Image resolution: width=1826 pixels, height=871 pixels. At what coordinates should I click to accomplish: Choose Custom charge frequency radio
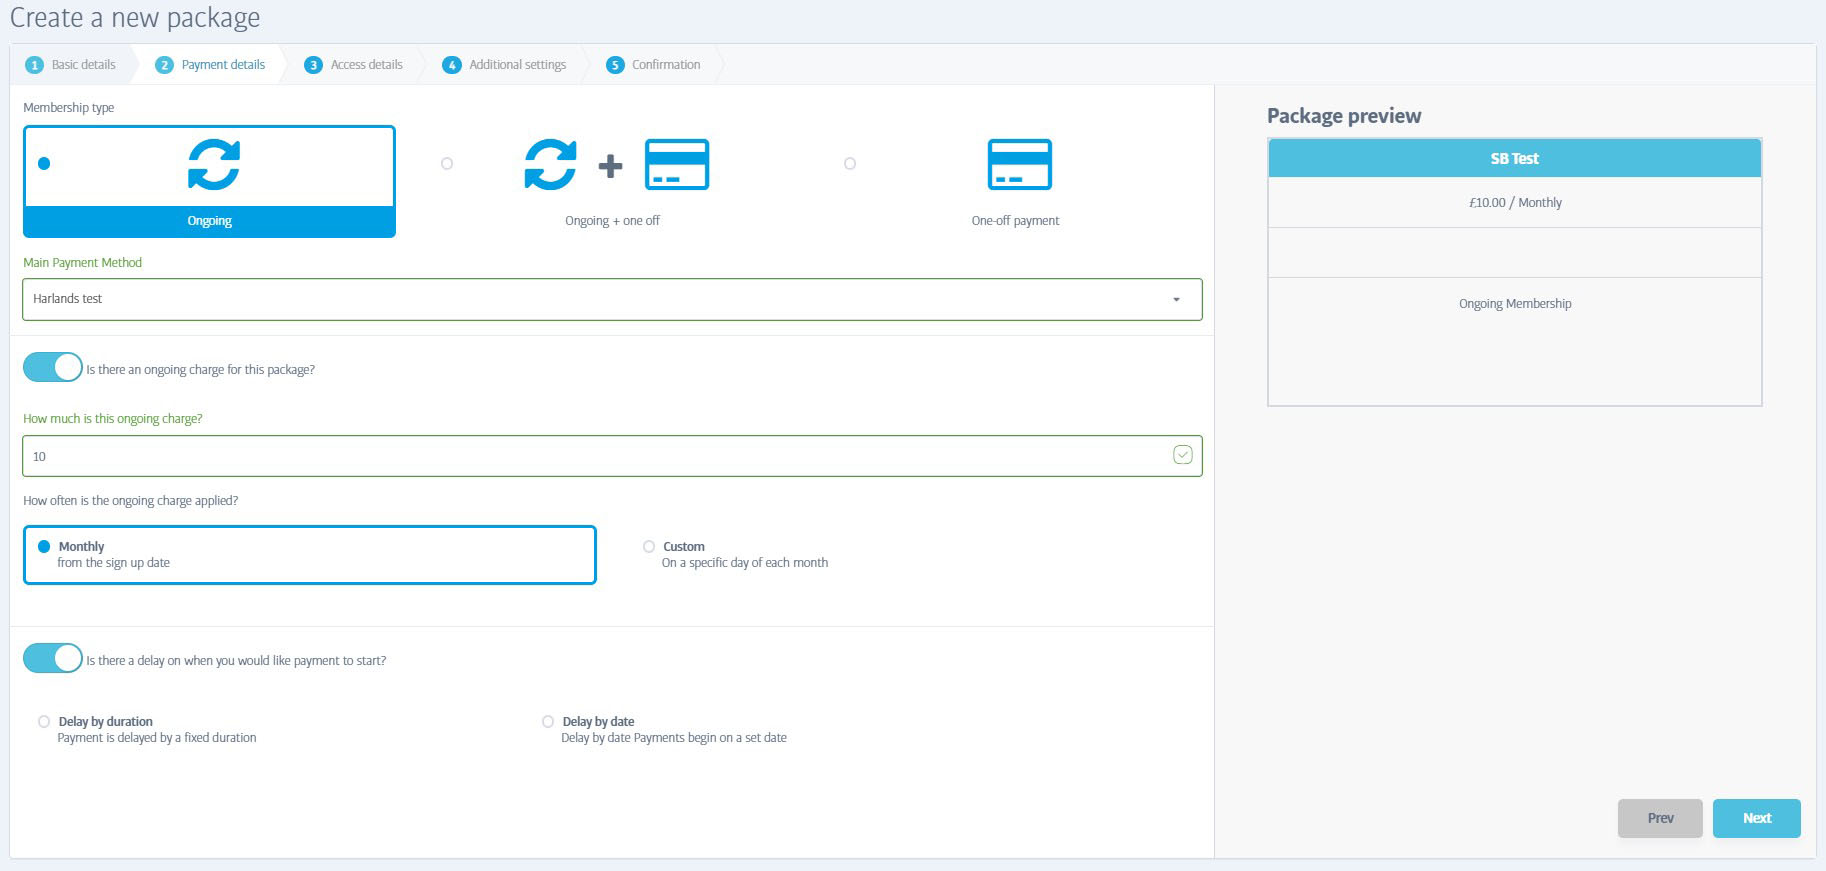[x=649, y=547]
